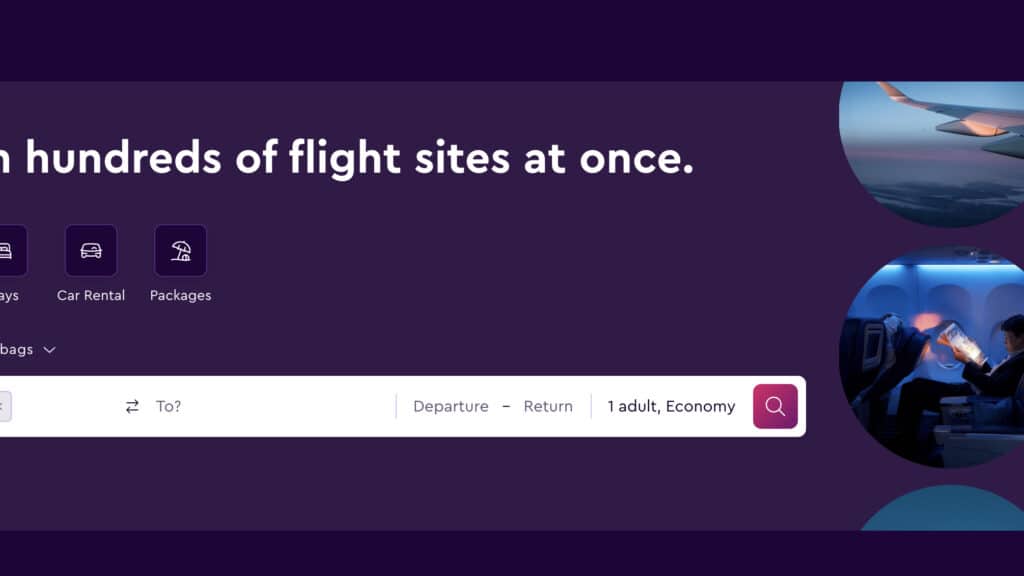Open the 1 adult, Economy travelers selector
Image resolution: width=1024 pixels, height=576 pixels.
671,406
